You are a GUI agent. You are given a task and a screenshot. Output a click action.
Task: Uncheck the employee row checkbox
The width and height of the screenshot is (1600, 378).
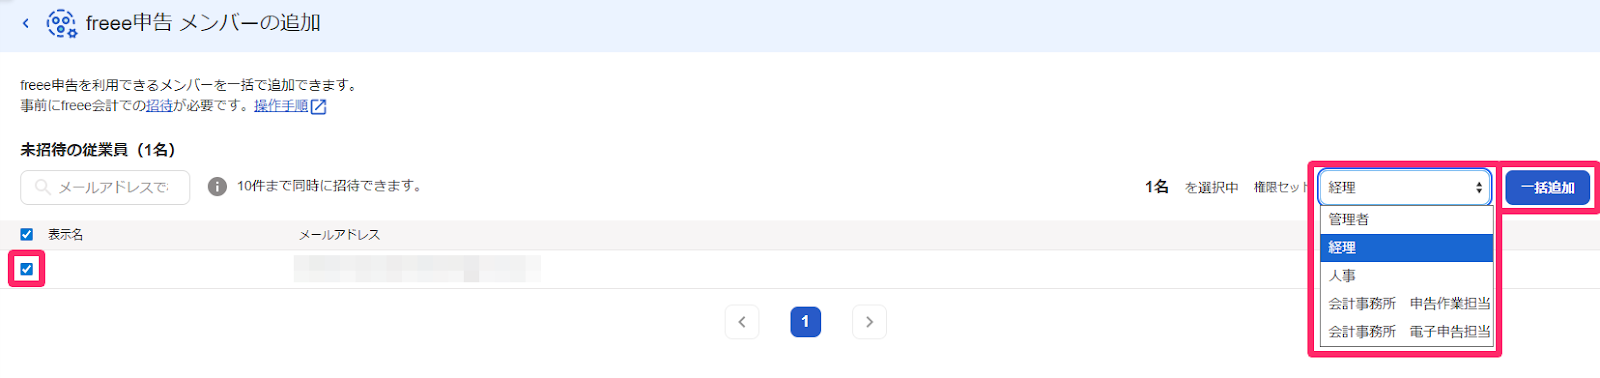[x=27, y=269]
